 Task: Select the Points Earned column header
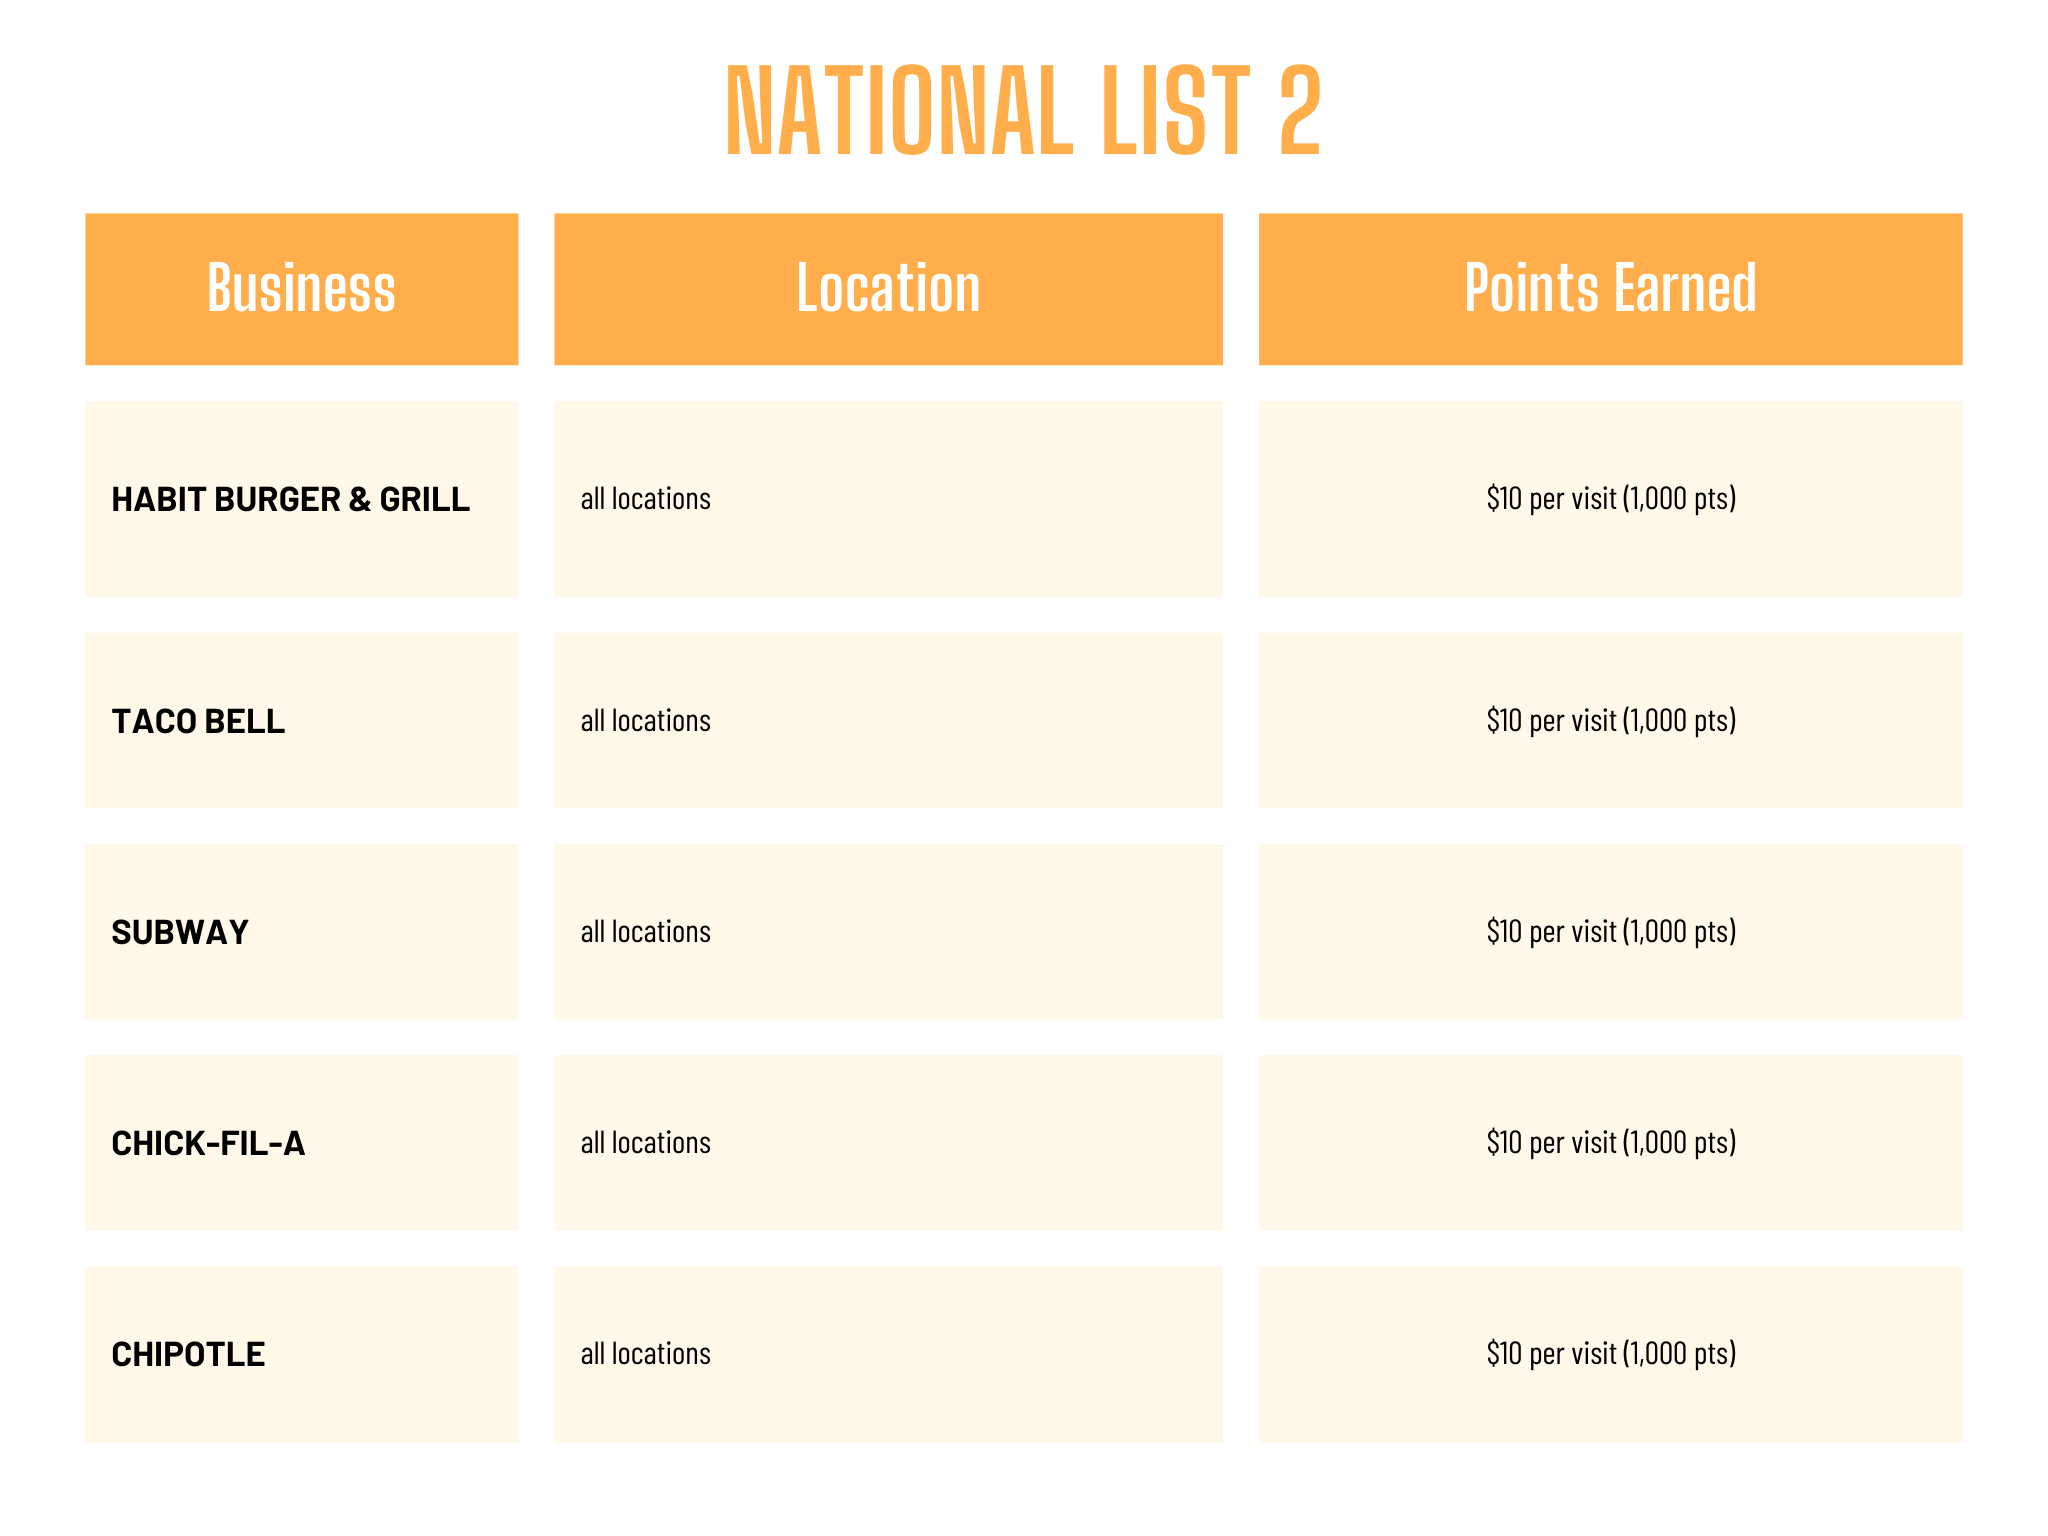[1610, 289]
